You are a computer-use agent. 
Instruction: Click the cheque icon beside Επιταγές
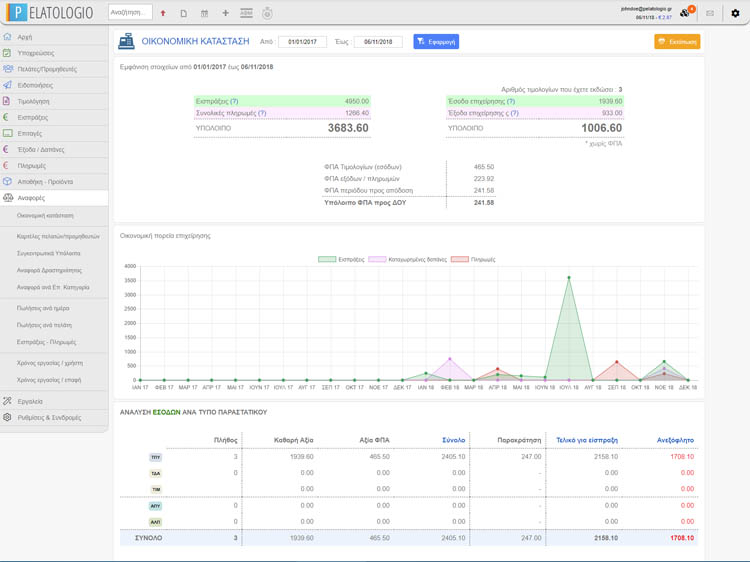8,133
